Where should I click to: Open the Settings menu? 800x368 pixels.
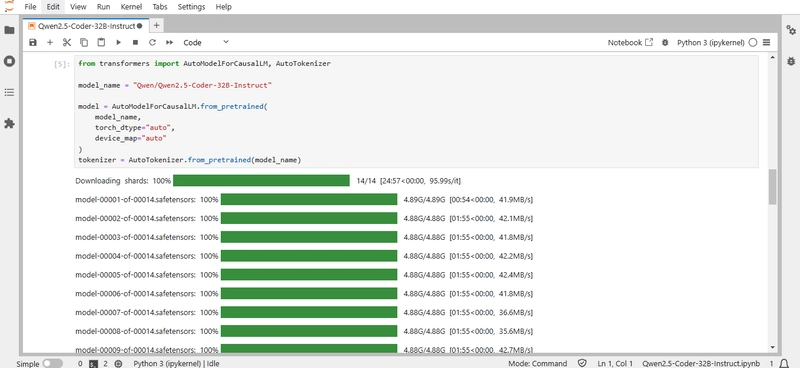coord(191,7)
